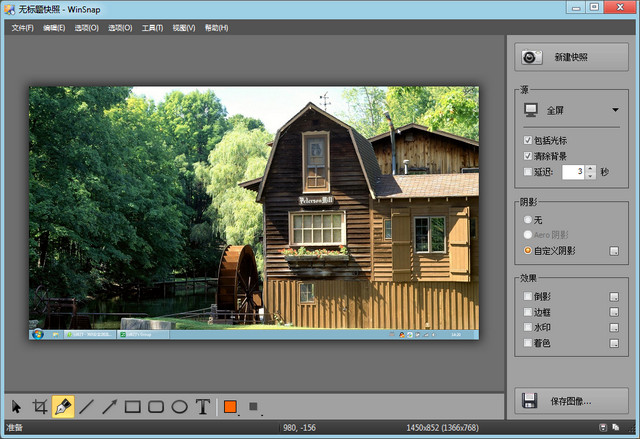Enable the 倒影 reflection effect
This screenshot has height=439, width=640.
528,296
